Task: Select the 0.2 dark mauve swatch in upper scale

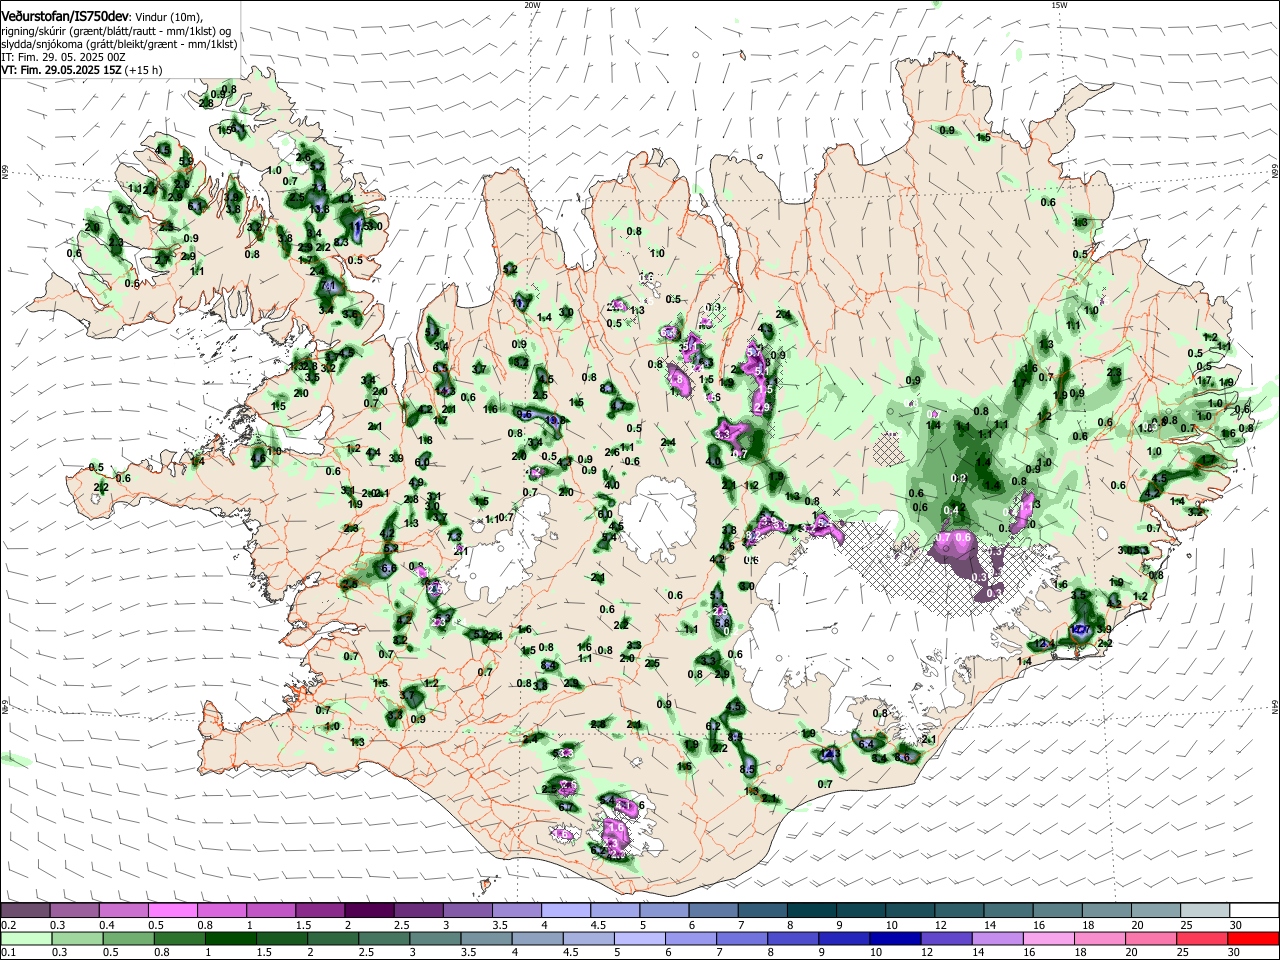Action: tap(25, 911)
